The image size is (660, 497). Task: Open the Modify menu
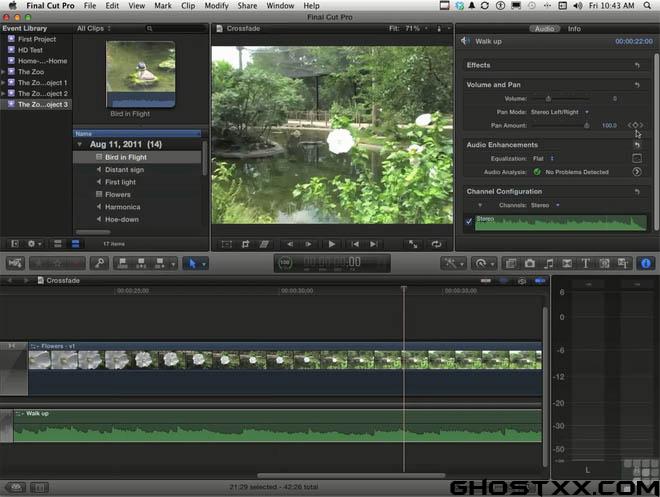click(216, 5)
